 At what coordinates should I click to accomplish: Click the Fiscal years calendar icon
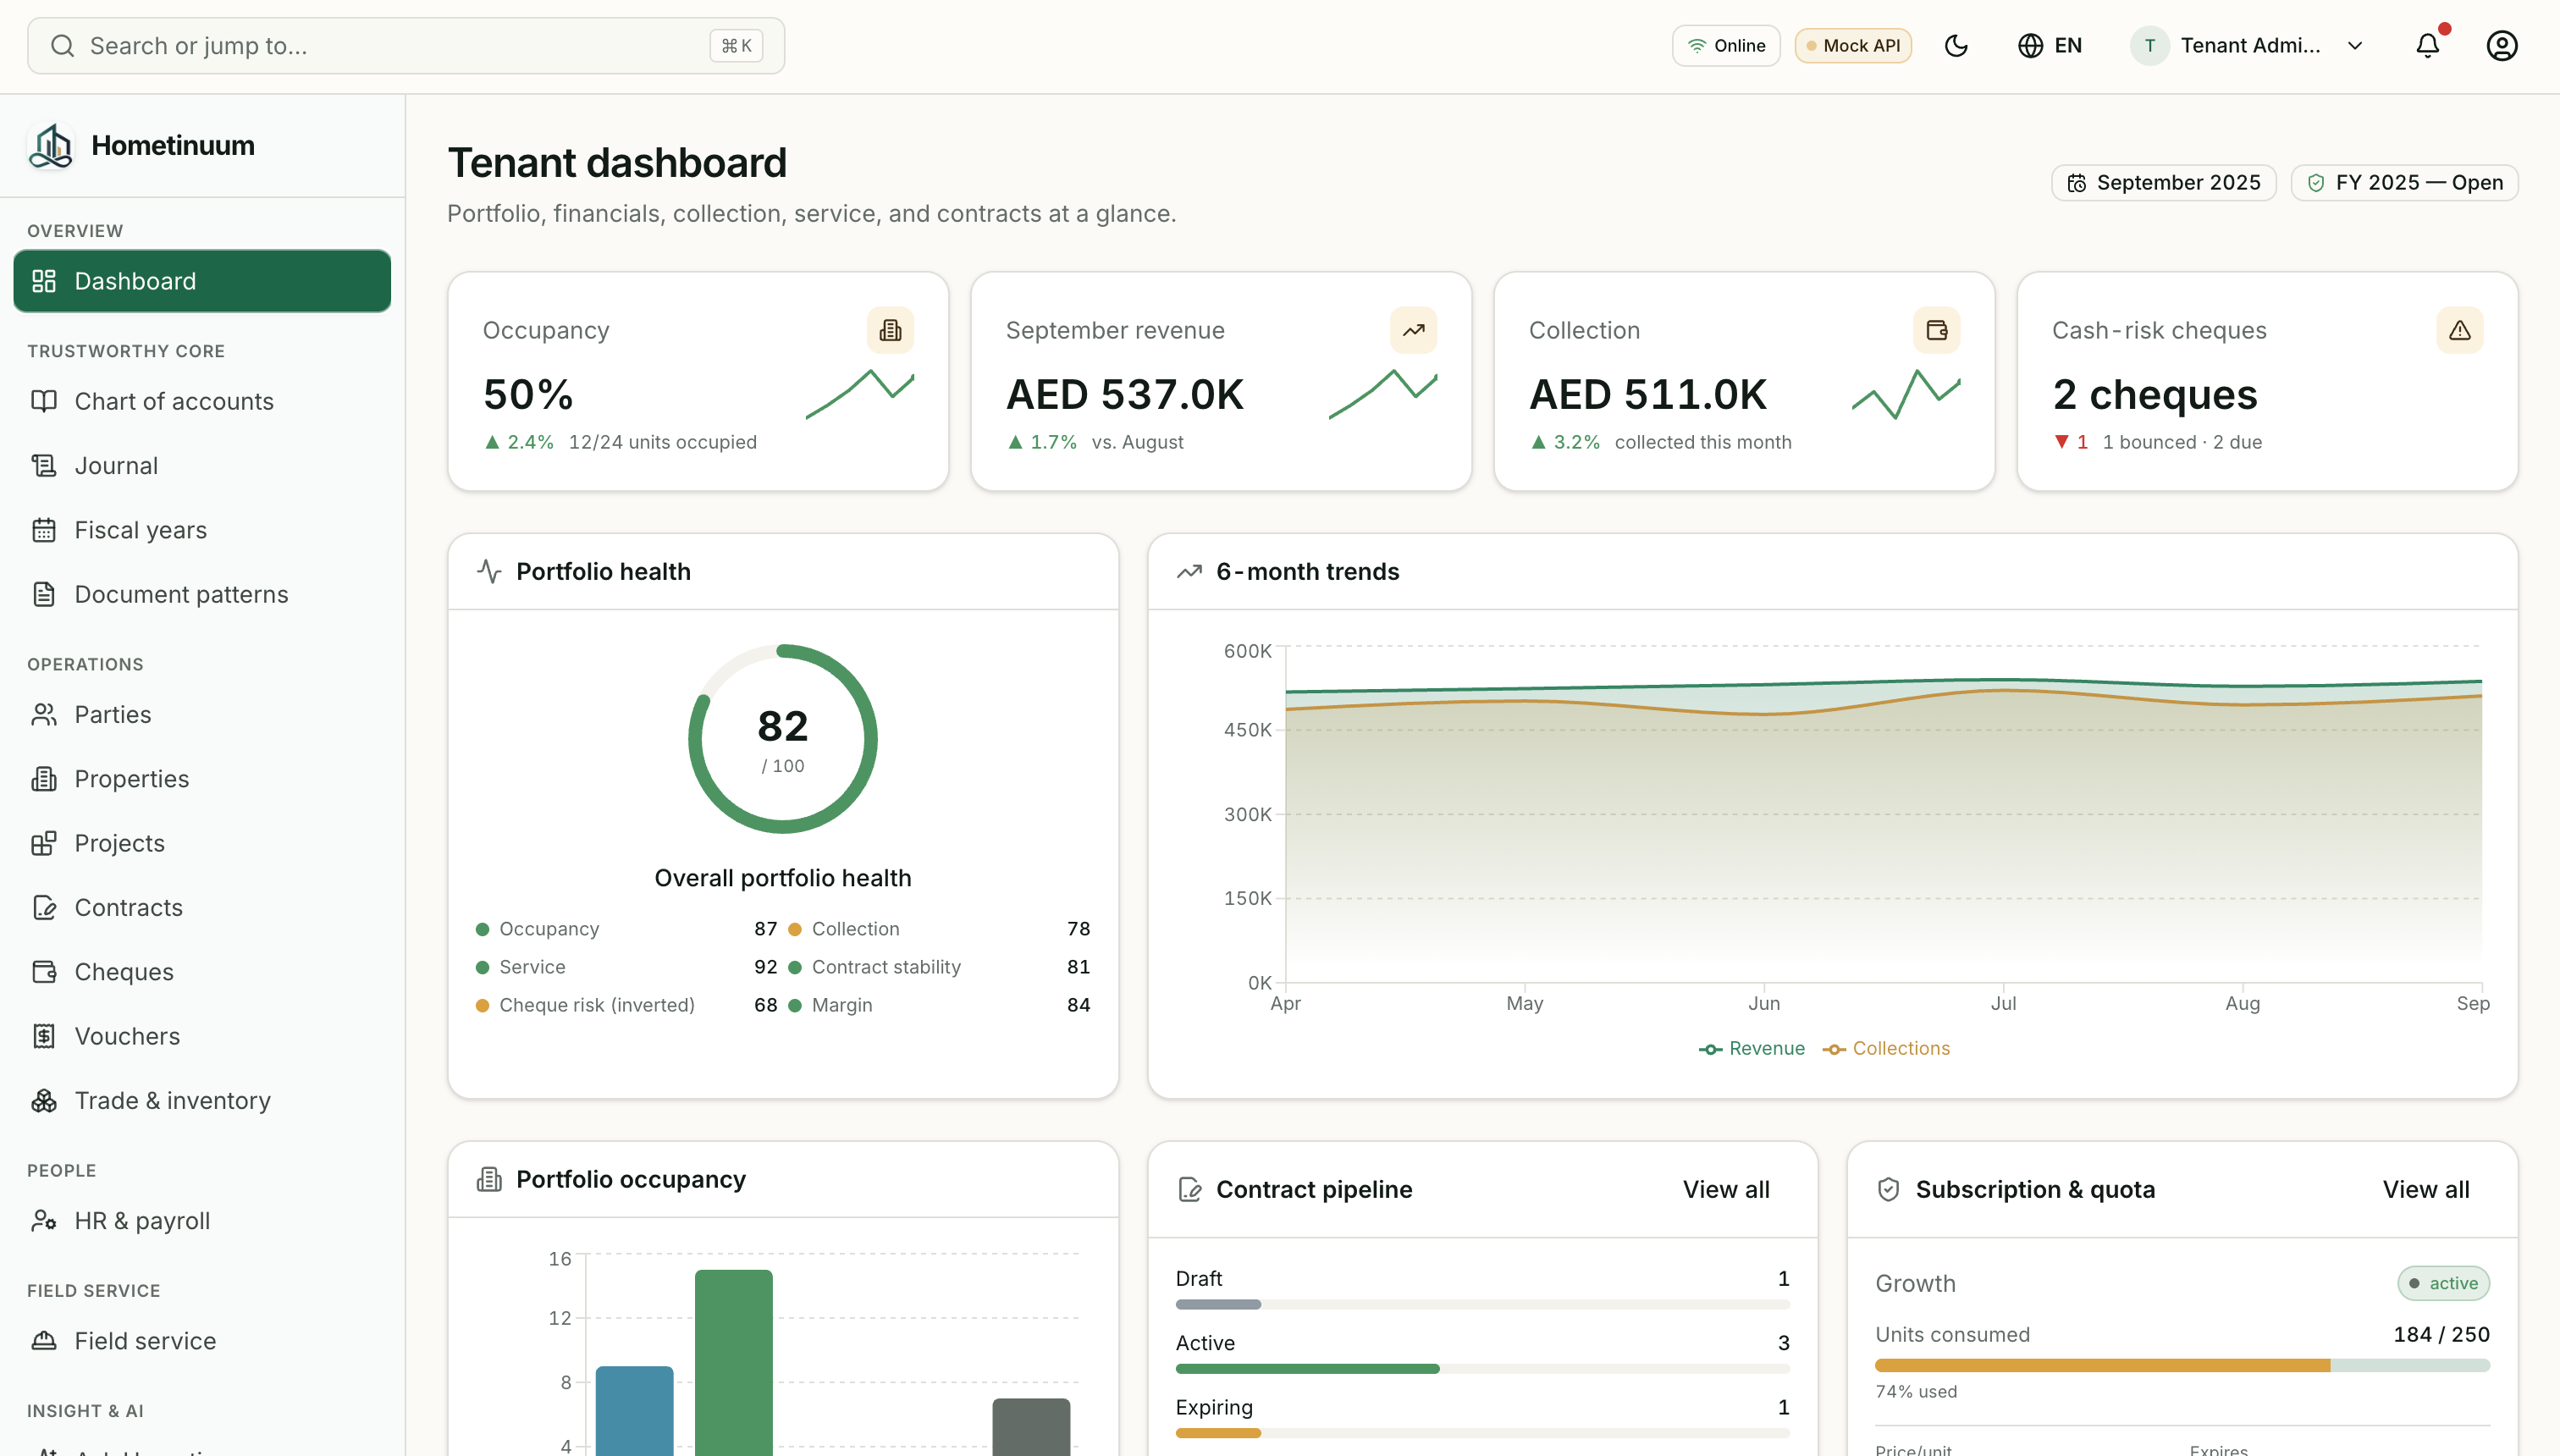44,530
